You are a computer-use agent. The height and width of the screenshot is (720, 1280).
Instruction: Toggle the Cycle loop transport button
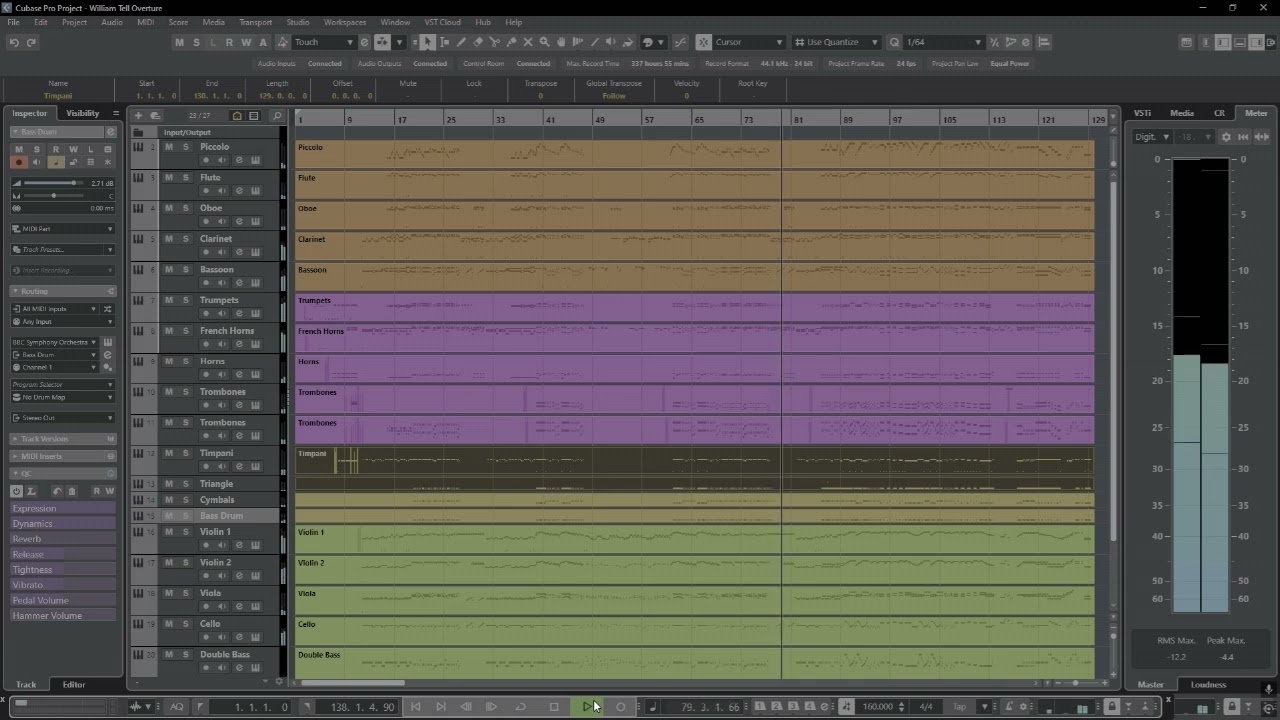520,707
